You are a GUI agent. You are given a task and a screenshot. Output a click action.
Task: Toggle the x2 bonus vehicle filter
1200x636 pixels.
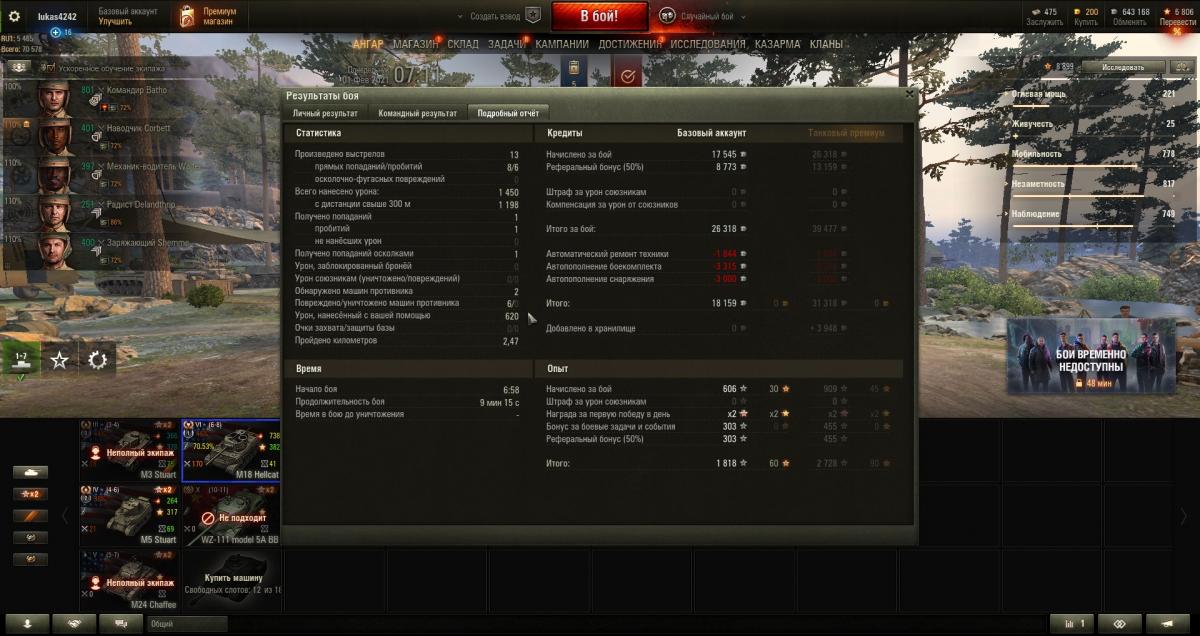[x=30, y=494]
